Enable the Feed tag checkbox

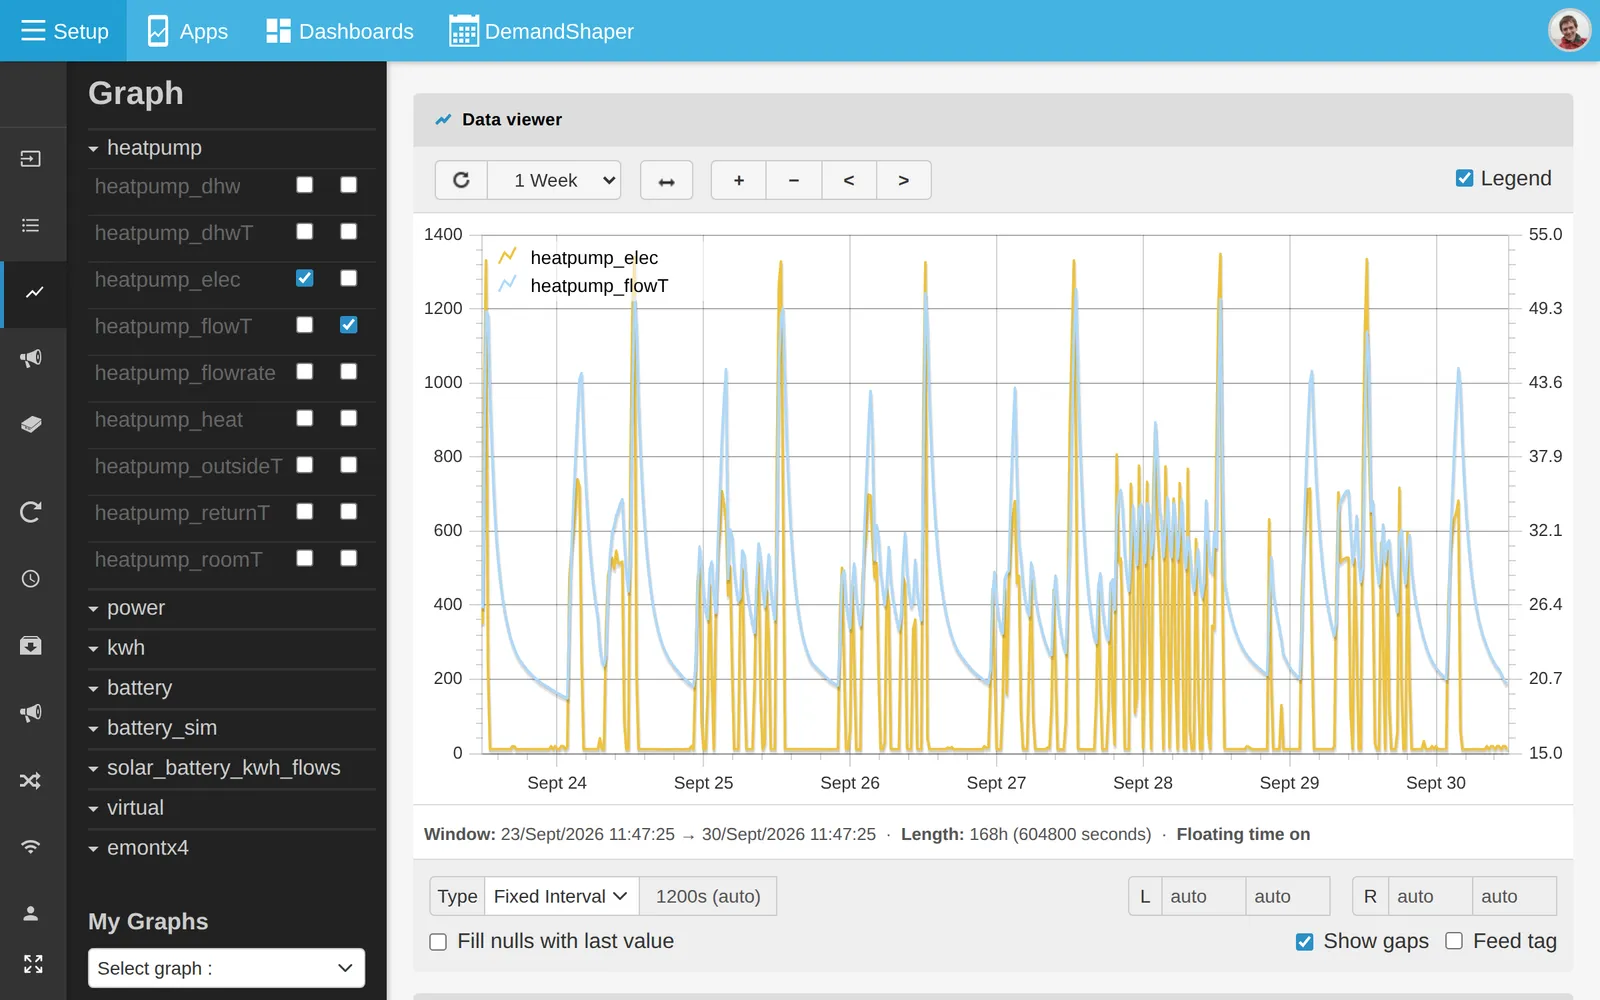tap(1454, 941)
